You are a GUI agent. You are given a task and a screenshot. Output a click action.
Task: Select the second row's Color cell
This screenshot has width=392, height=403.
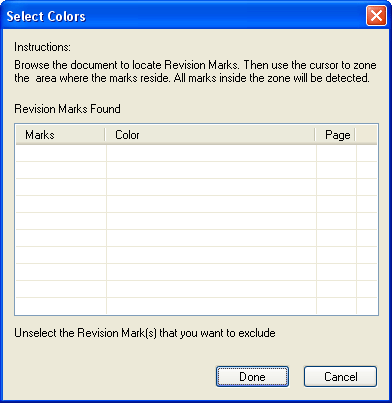(211, 170)
